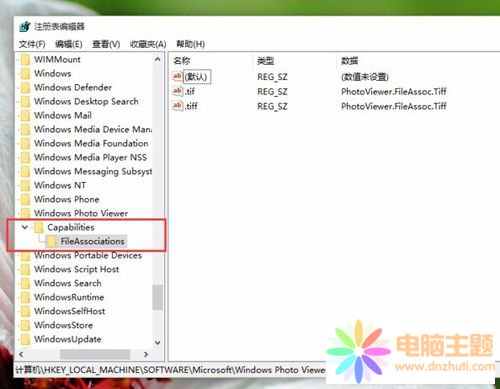The width and height of the screenshot is (500, 389).
Task: Click the Registry Editor title bar icon
Action: (25, 26)
